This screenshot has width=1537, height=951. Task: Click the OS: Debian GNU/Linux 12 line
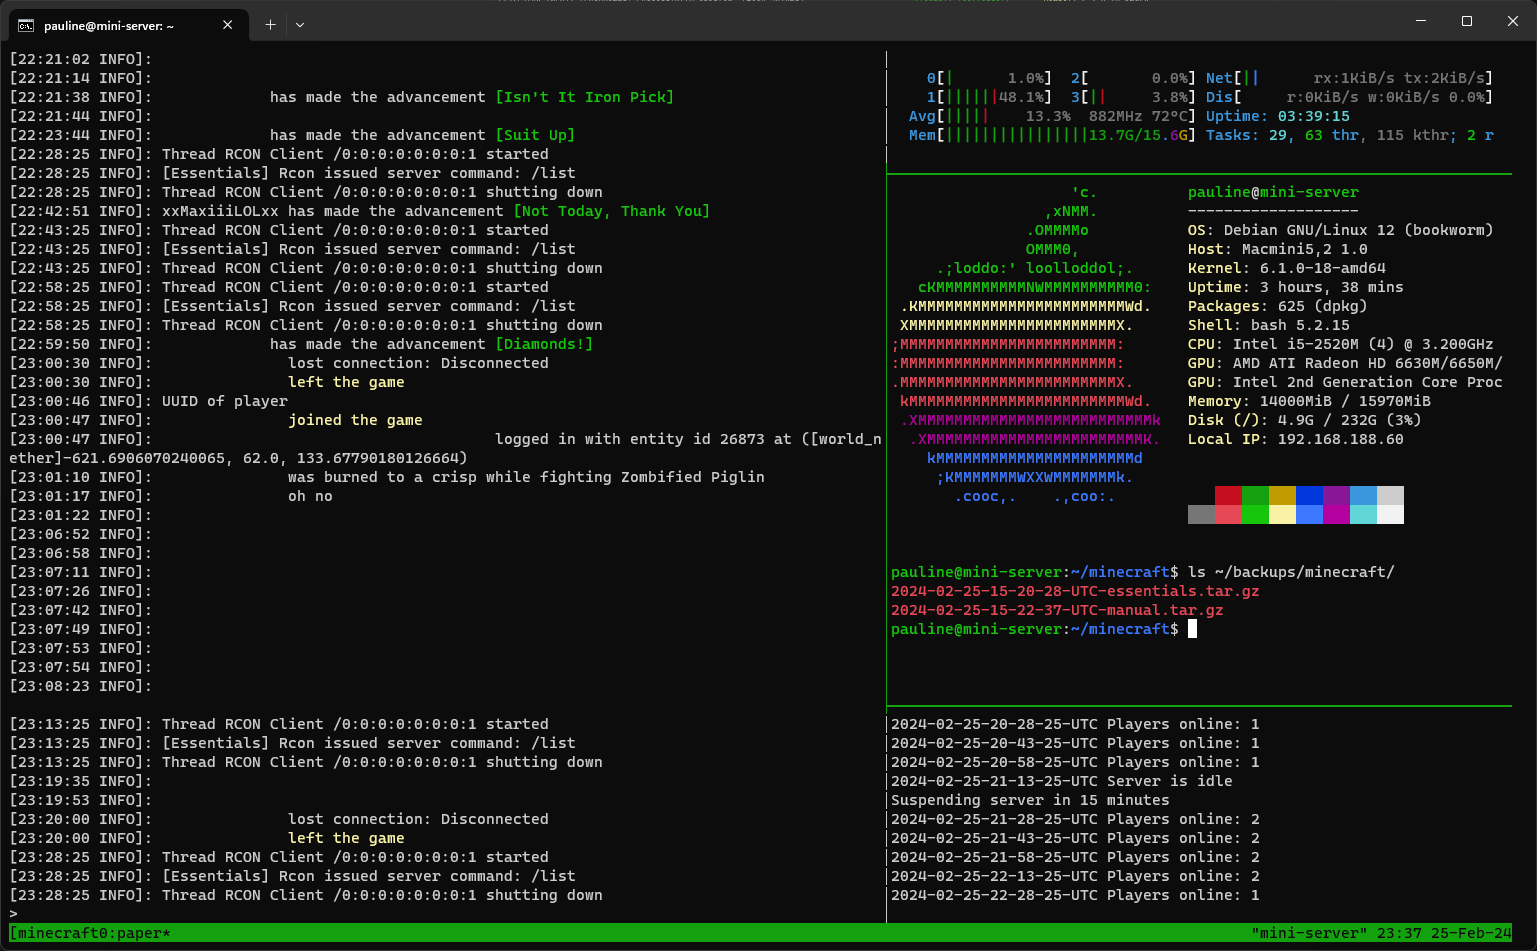coord(1340,230)
